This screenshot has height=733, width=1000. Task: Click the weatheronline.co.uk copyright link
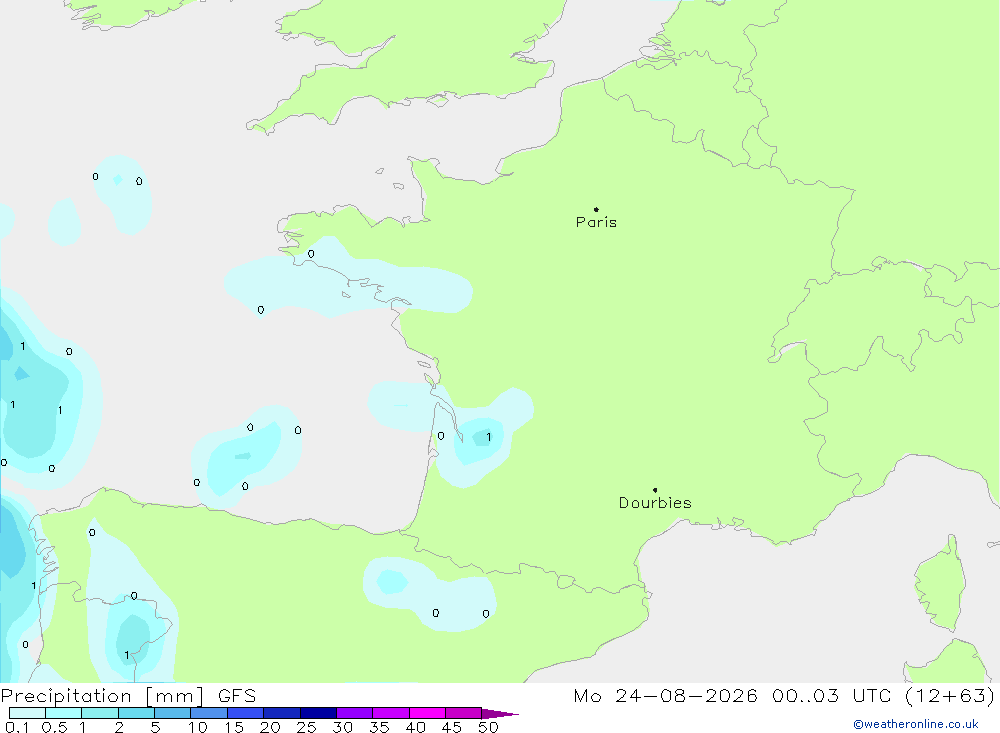(x=916, y=724)
